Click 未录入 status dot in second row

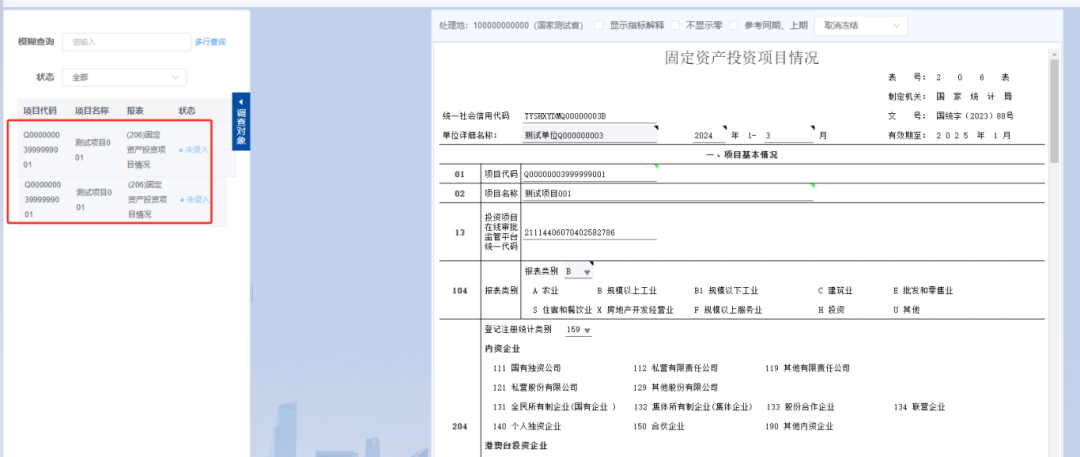(x=181, y=200)
